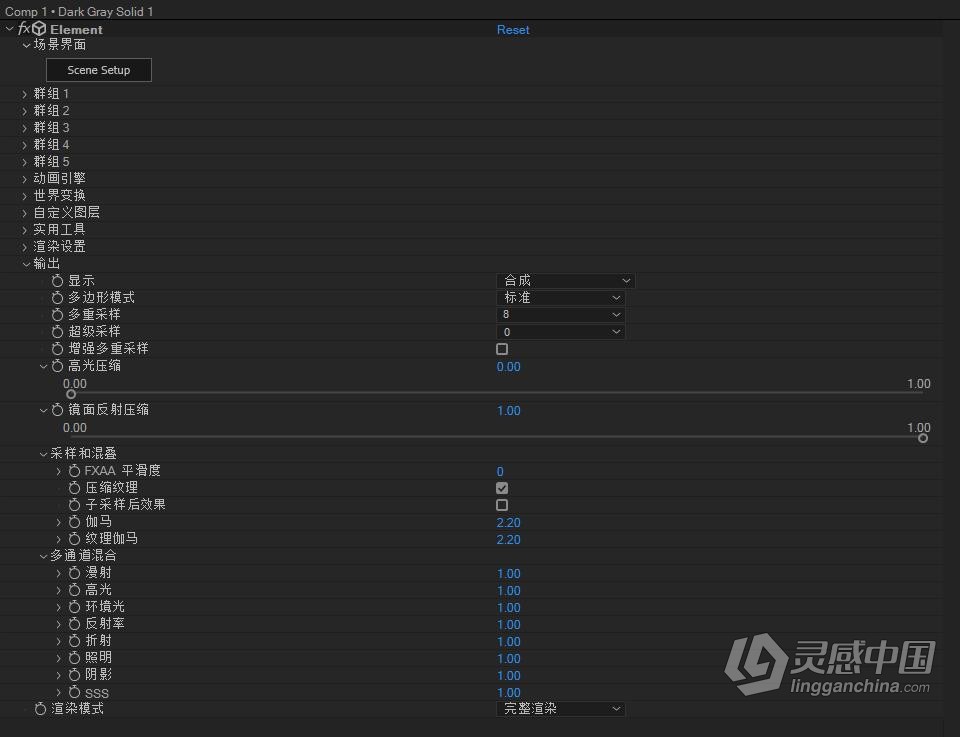Collapse the 高光压缩 slider twirl arrow

[x=43, y=367]
